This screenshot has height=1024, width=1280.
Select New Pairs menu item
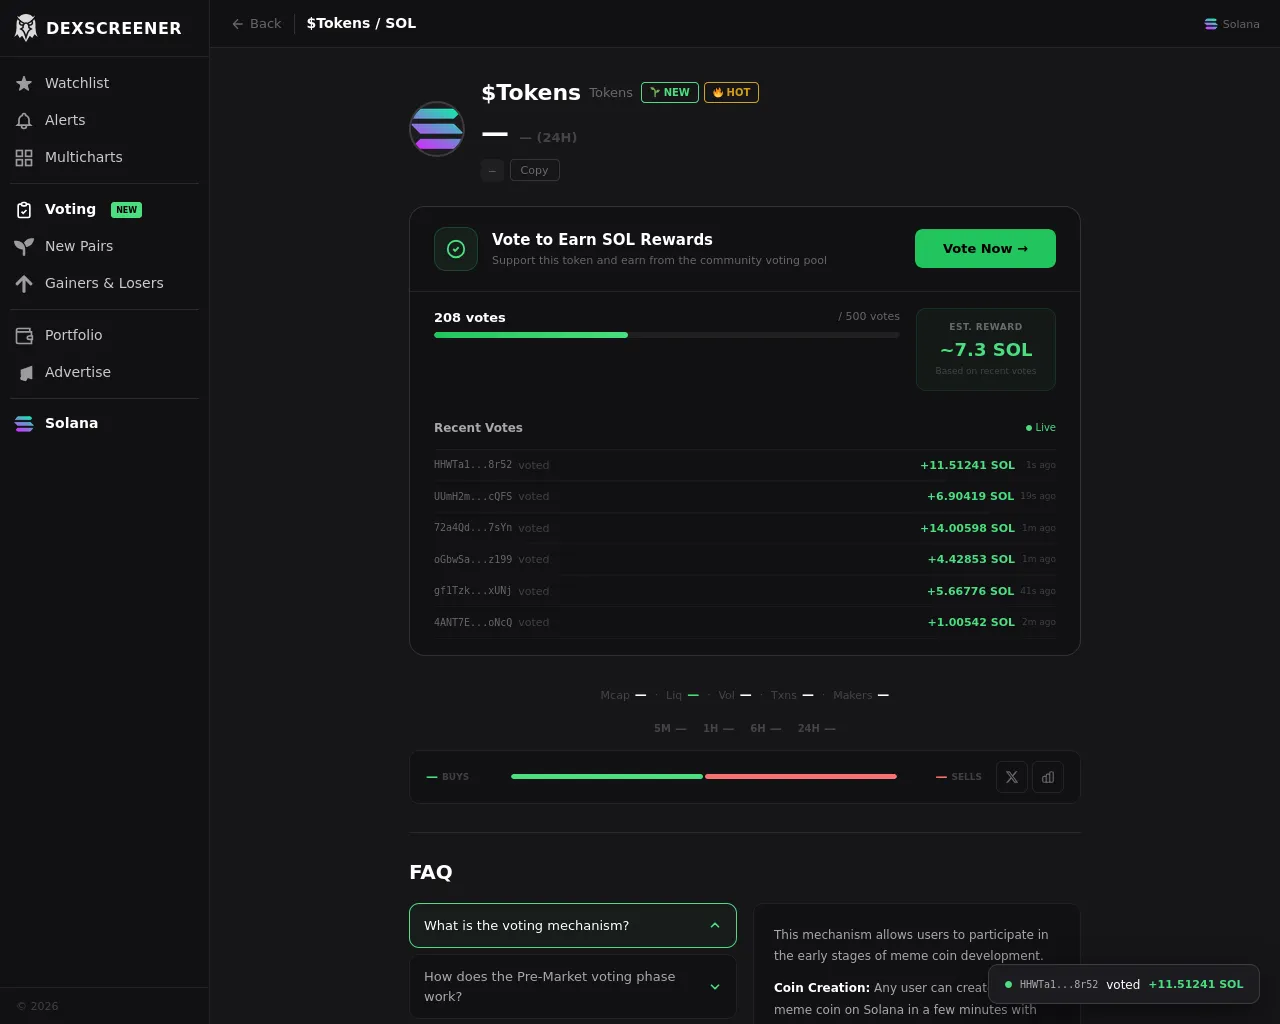[104, 246]
